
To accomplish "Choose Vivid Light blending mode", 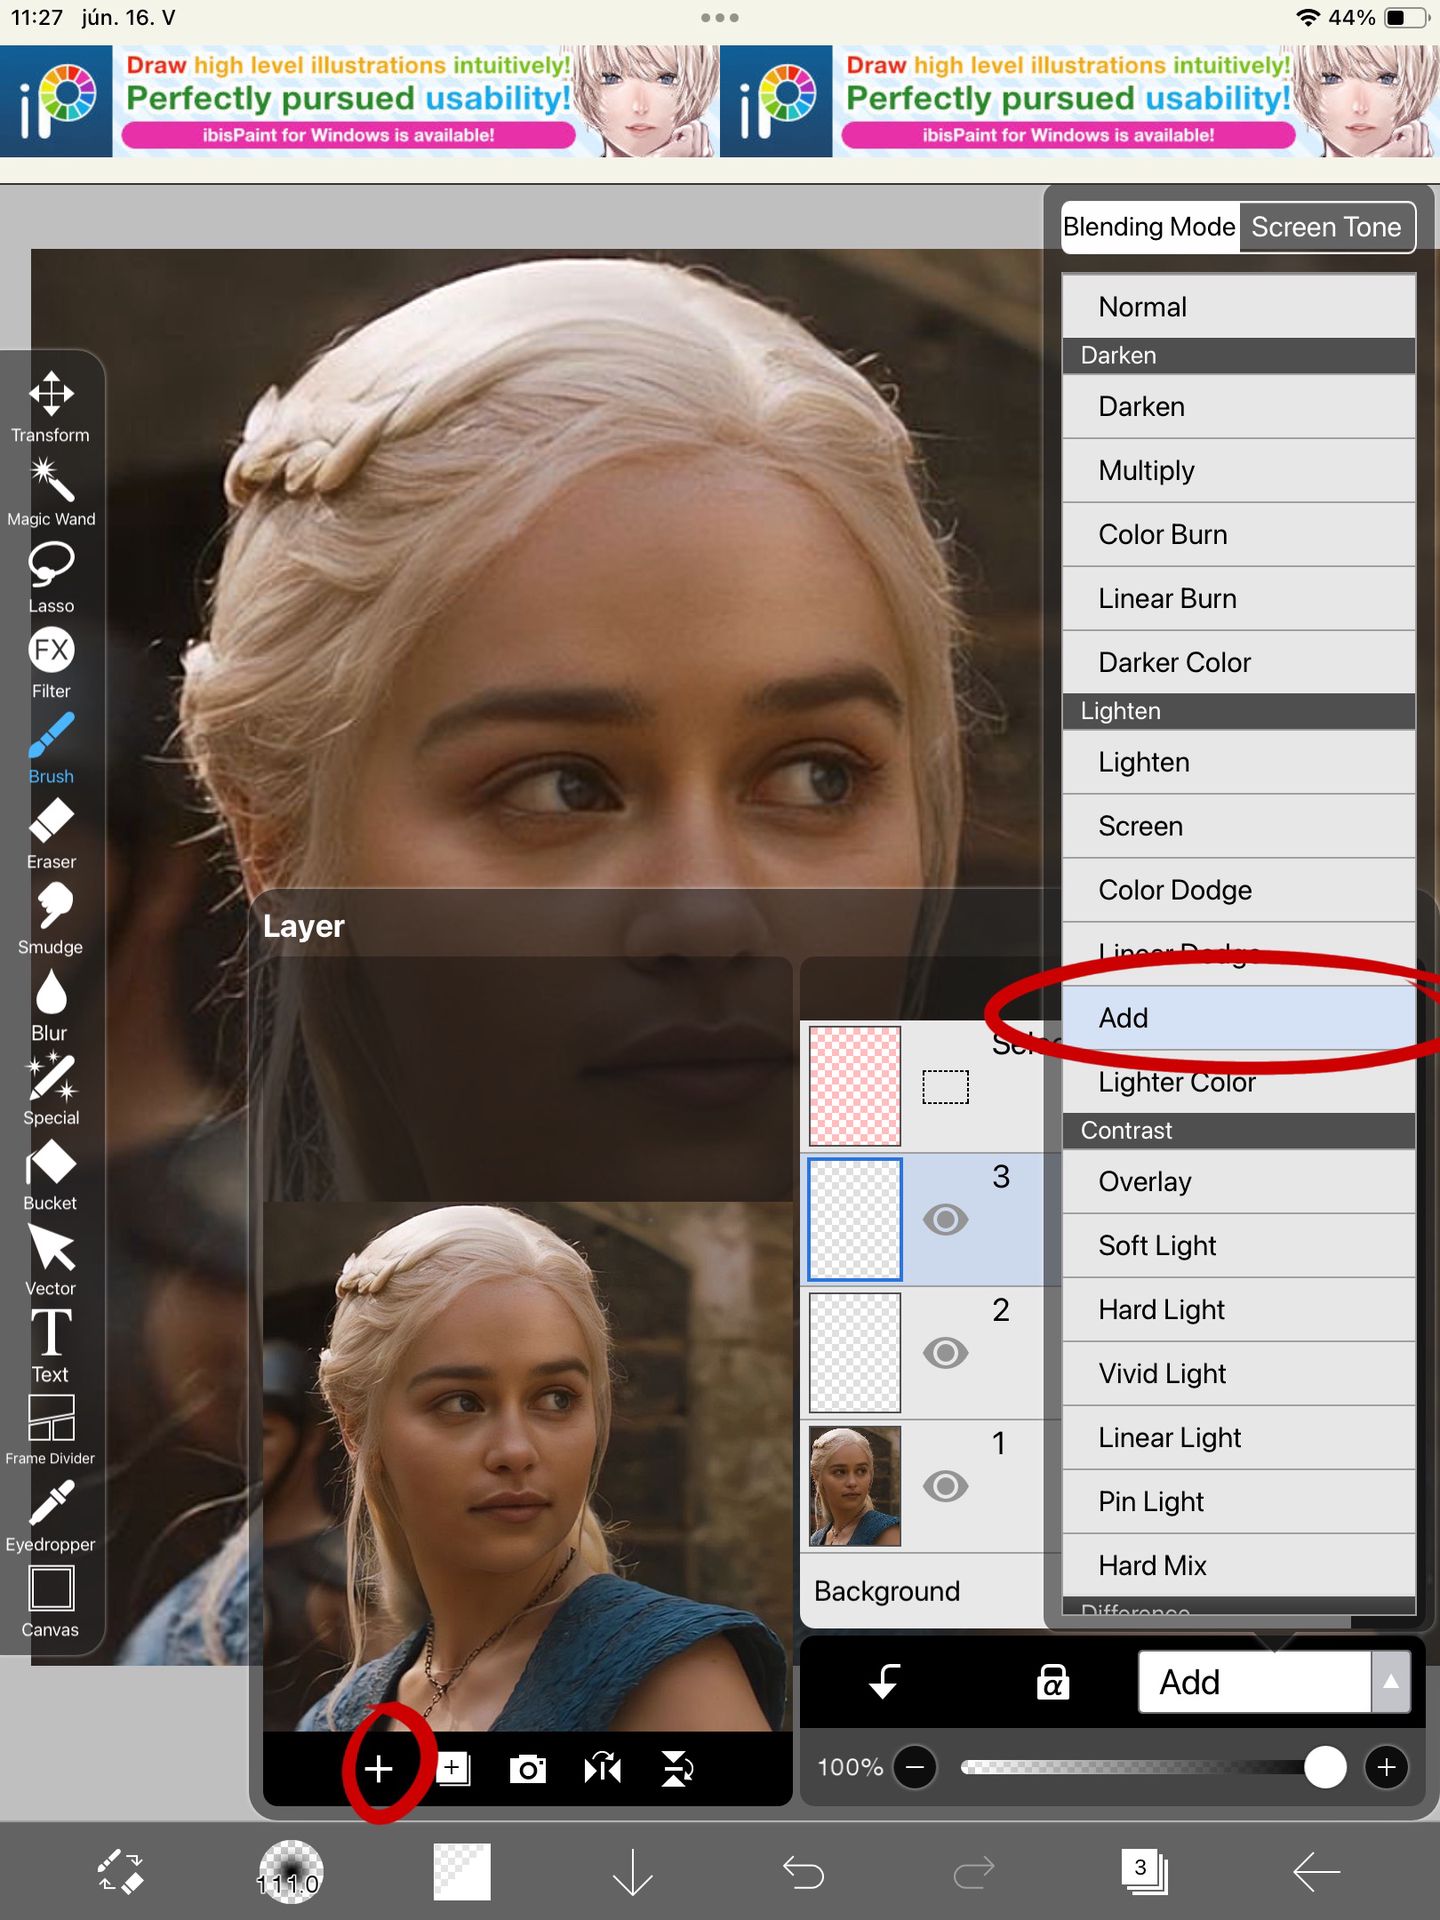I will pyautogui.click(x=1239, y=1373).
